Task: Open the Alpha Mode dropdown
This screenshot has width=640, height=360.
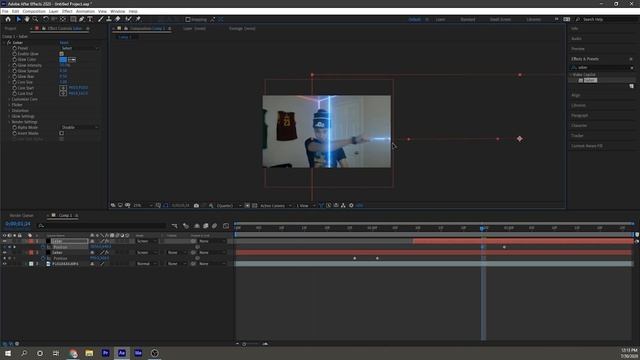Action: (x=80, y=127)
